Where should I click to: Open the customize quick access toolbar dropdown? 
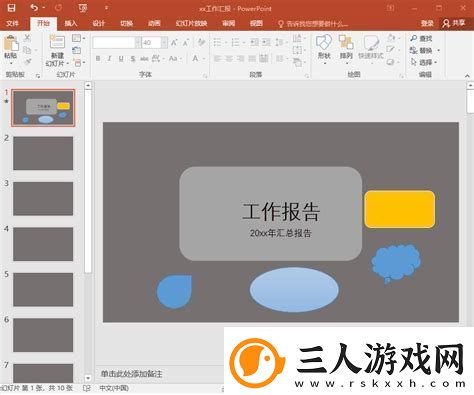coord(106,8)
